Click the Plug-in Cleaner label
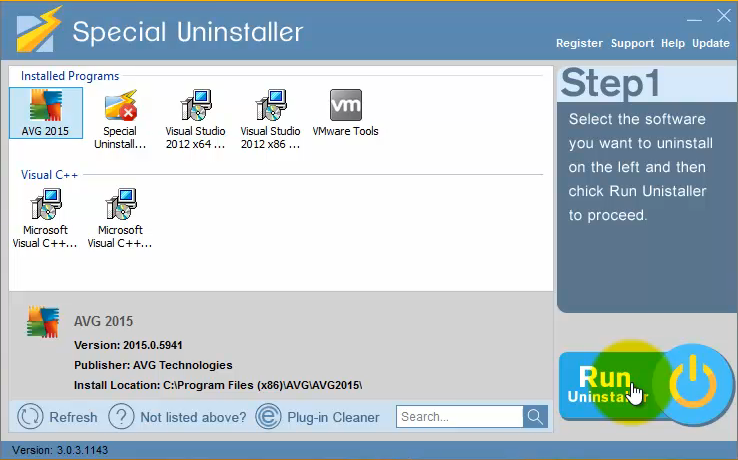The height and width of the screenshot is (460, 738). tap(333, 417)
